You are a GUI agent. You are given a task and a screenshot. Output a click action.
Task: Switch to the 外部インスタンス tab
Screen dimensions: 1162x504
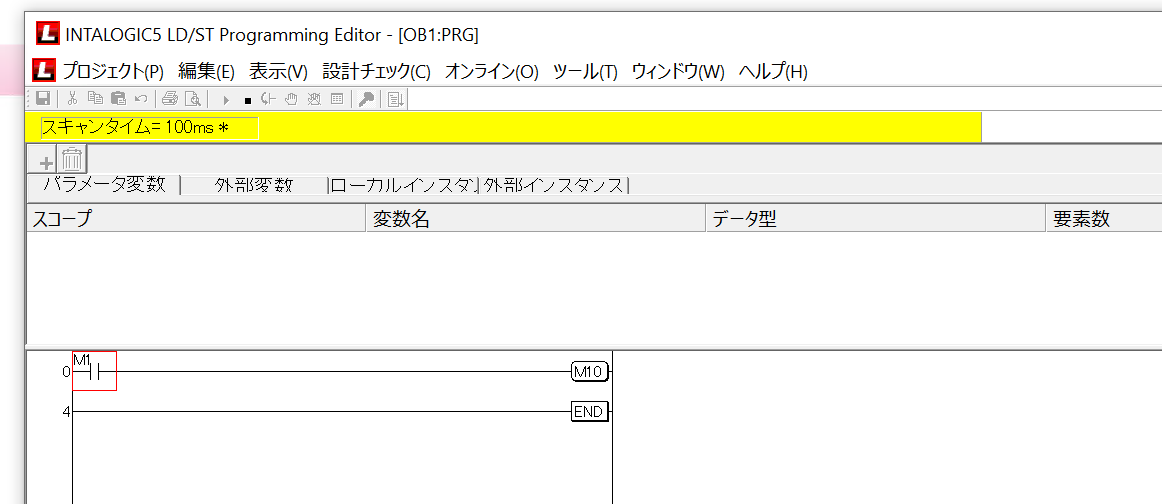click(555, 185)
